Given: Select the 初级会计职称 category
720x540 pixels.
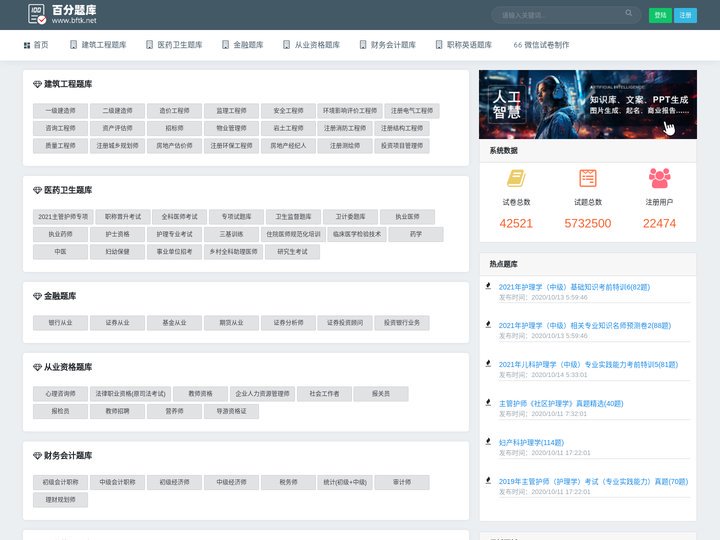Looking at the screenshot, I should coord(60,482).
